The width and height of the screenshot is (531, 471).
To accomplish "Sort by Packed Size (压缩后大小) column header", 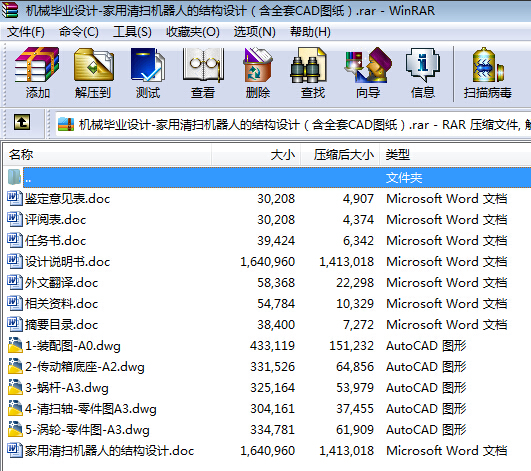I will [340, 154].
